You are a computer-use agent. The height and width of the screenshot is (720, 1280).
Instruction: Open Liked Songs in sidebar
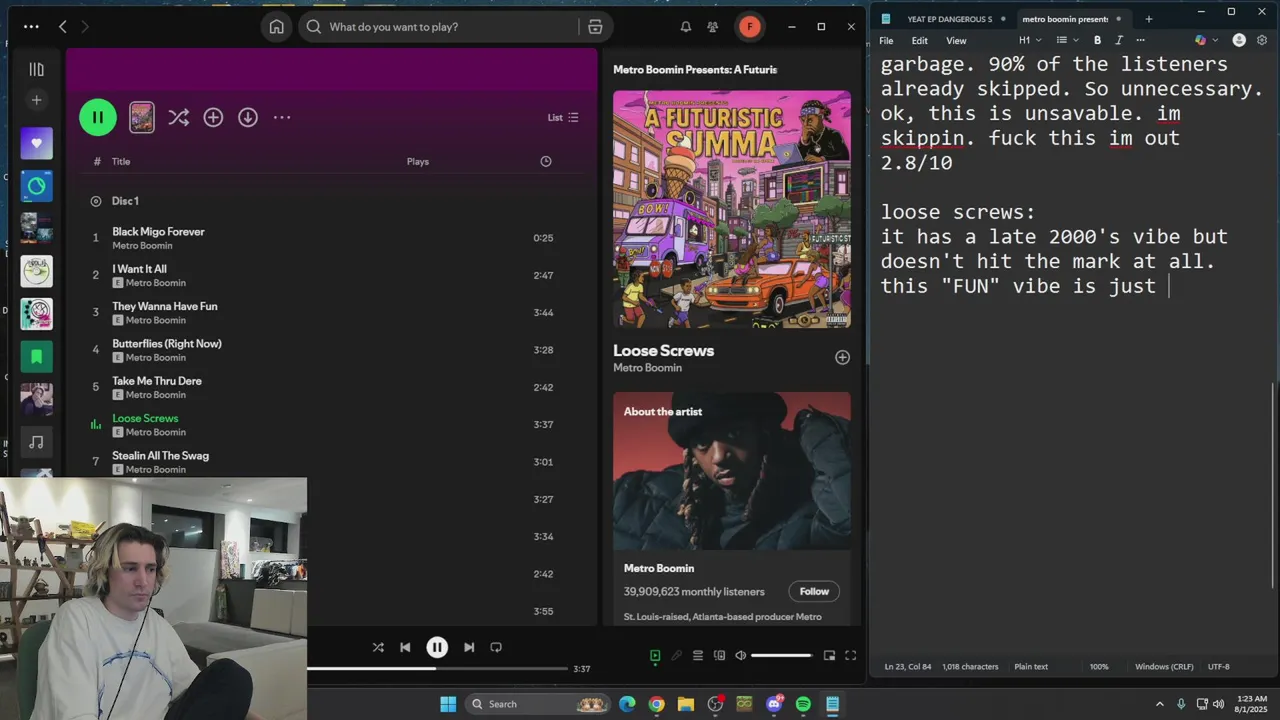[x=37, y=143]
